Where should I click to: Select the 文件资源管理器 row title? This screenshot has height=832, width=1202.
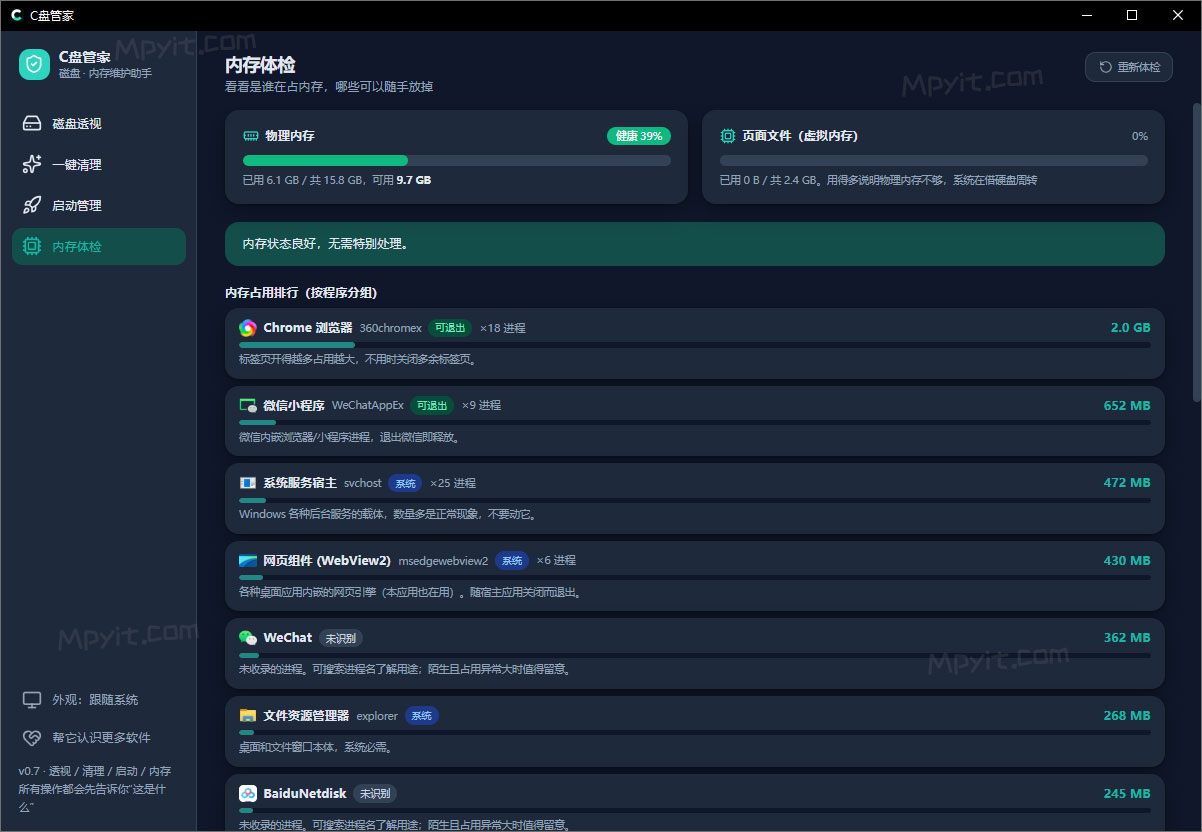coord(306,716)
